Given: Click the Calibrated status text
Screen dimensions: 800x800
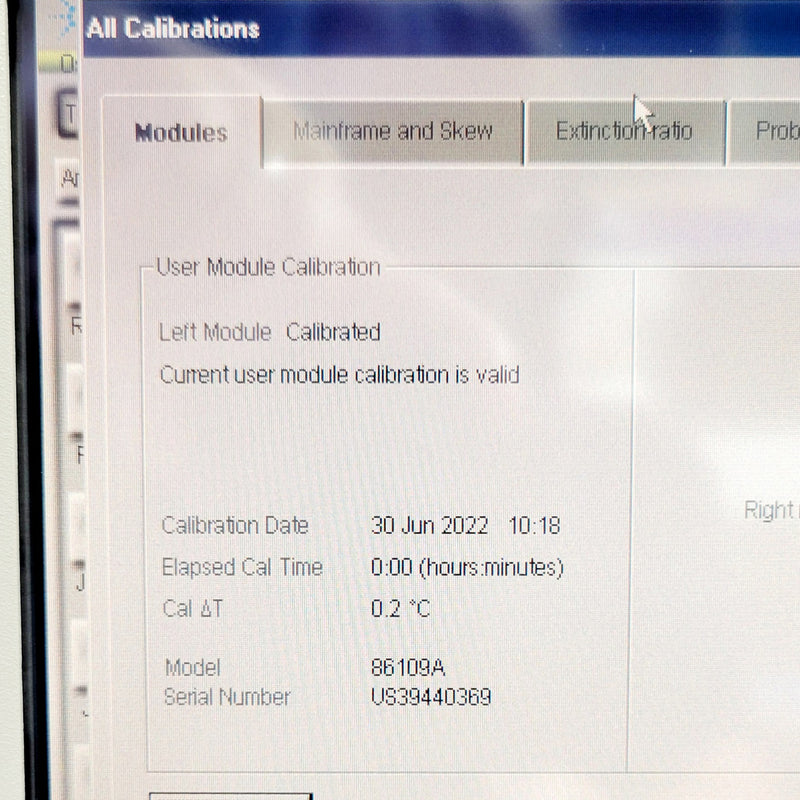Looking at the screenshot, I should 333,332.
